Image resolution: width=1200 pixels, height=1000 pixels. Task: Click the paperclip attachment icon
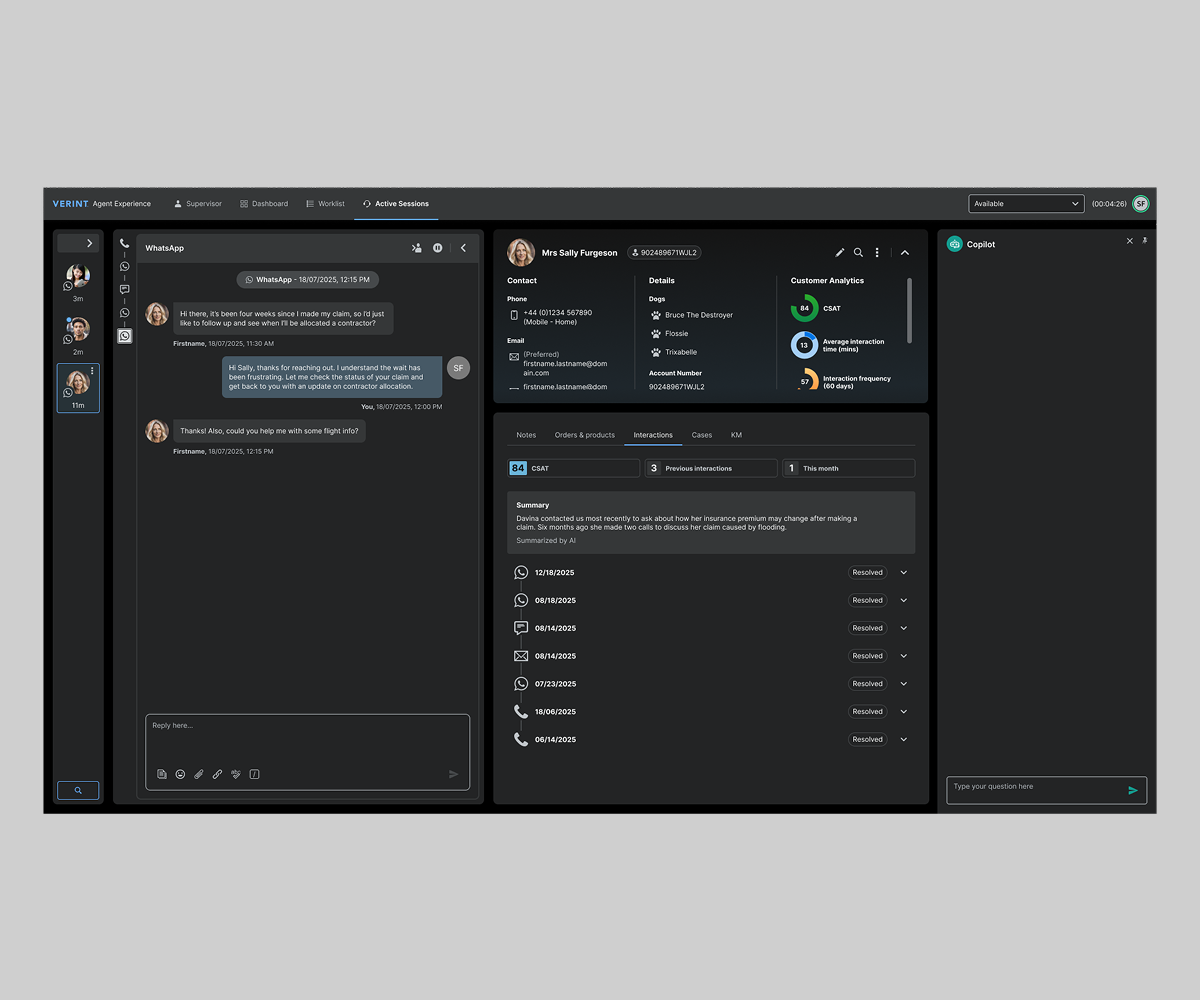pos(199,774)
